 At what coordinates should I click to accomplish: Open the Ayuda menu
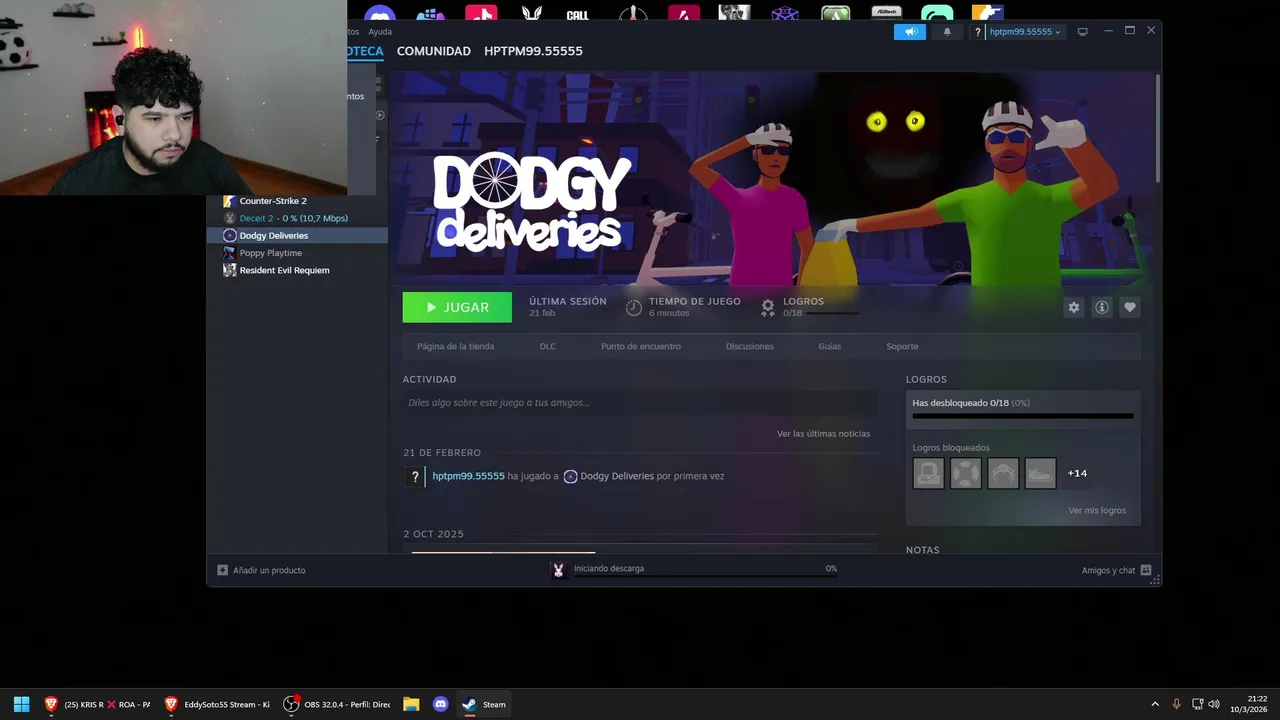pyautogui.click(x=380, y=32)
